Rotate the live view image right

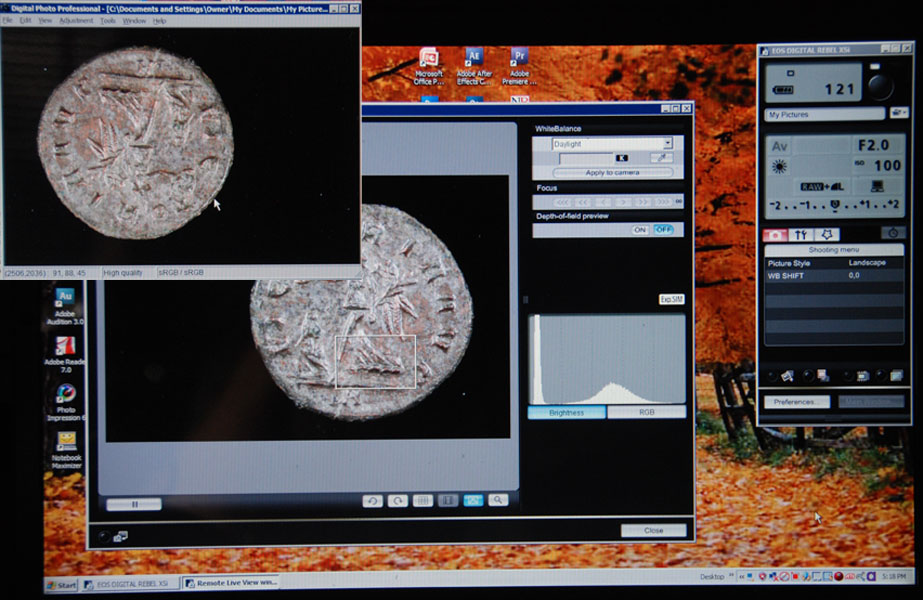(397, 501)
